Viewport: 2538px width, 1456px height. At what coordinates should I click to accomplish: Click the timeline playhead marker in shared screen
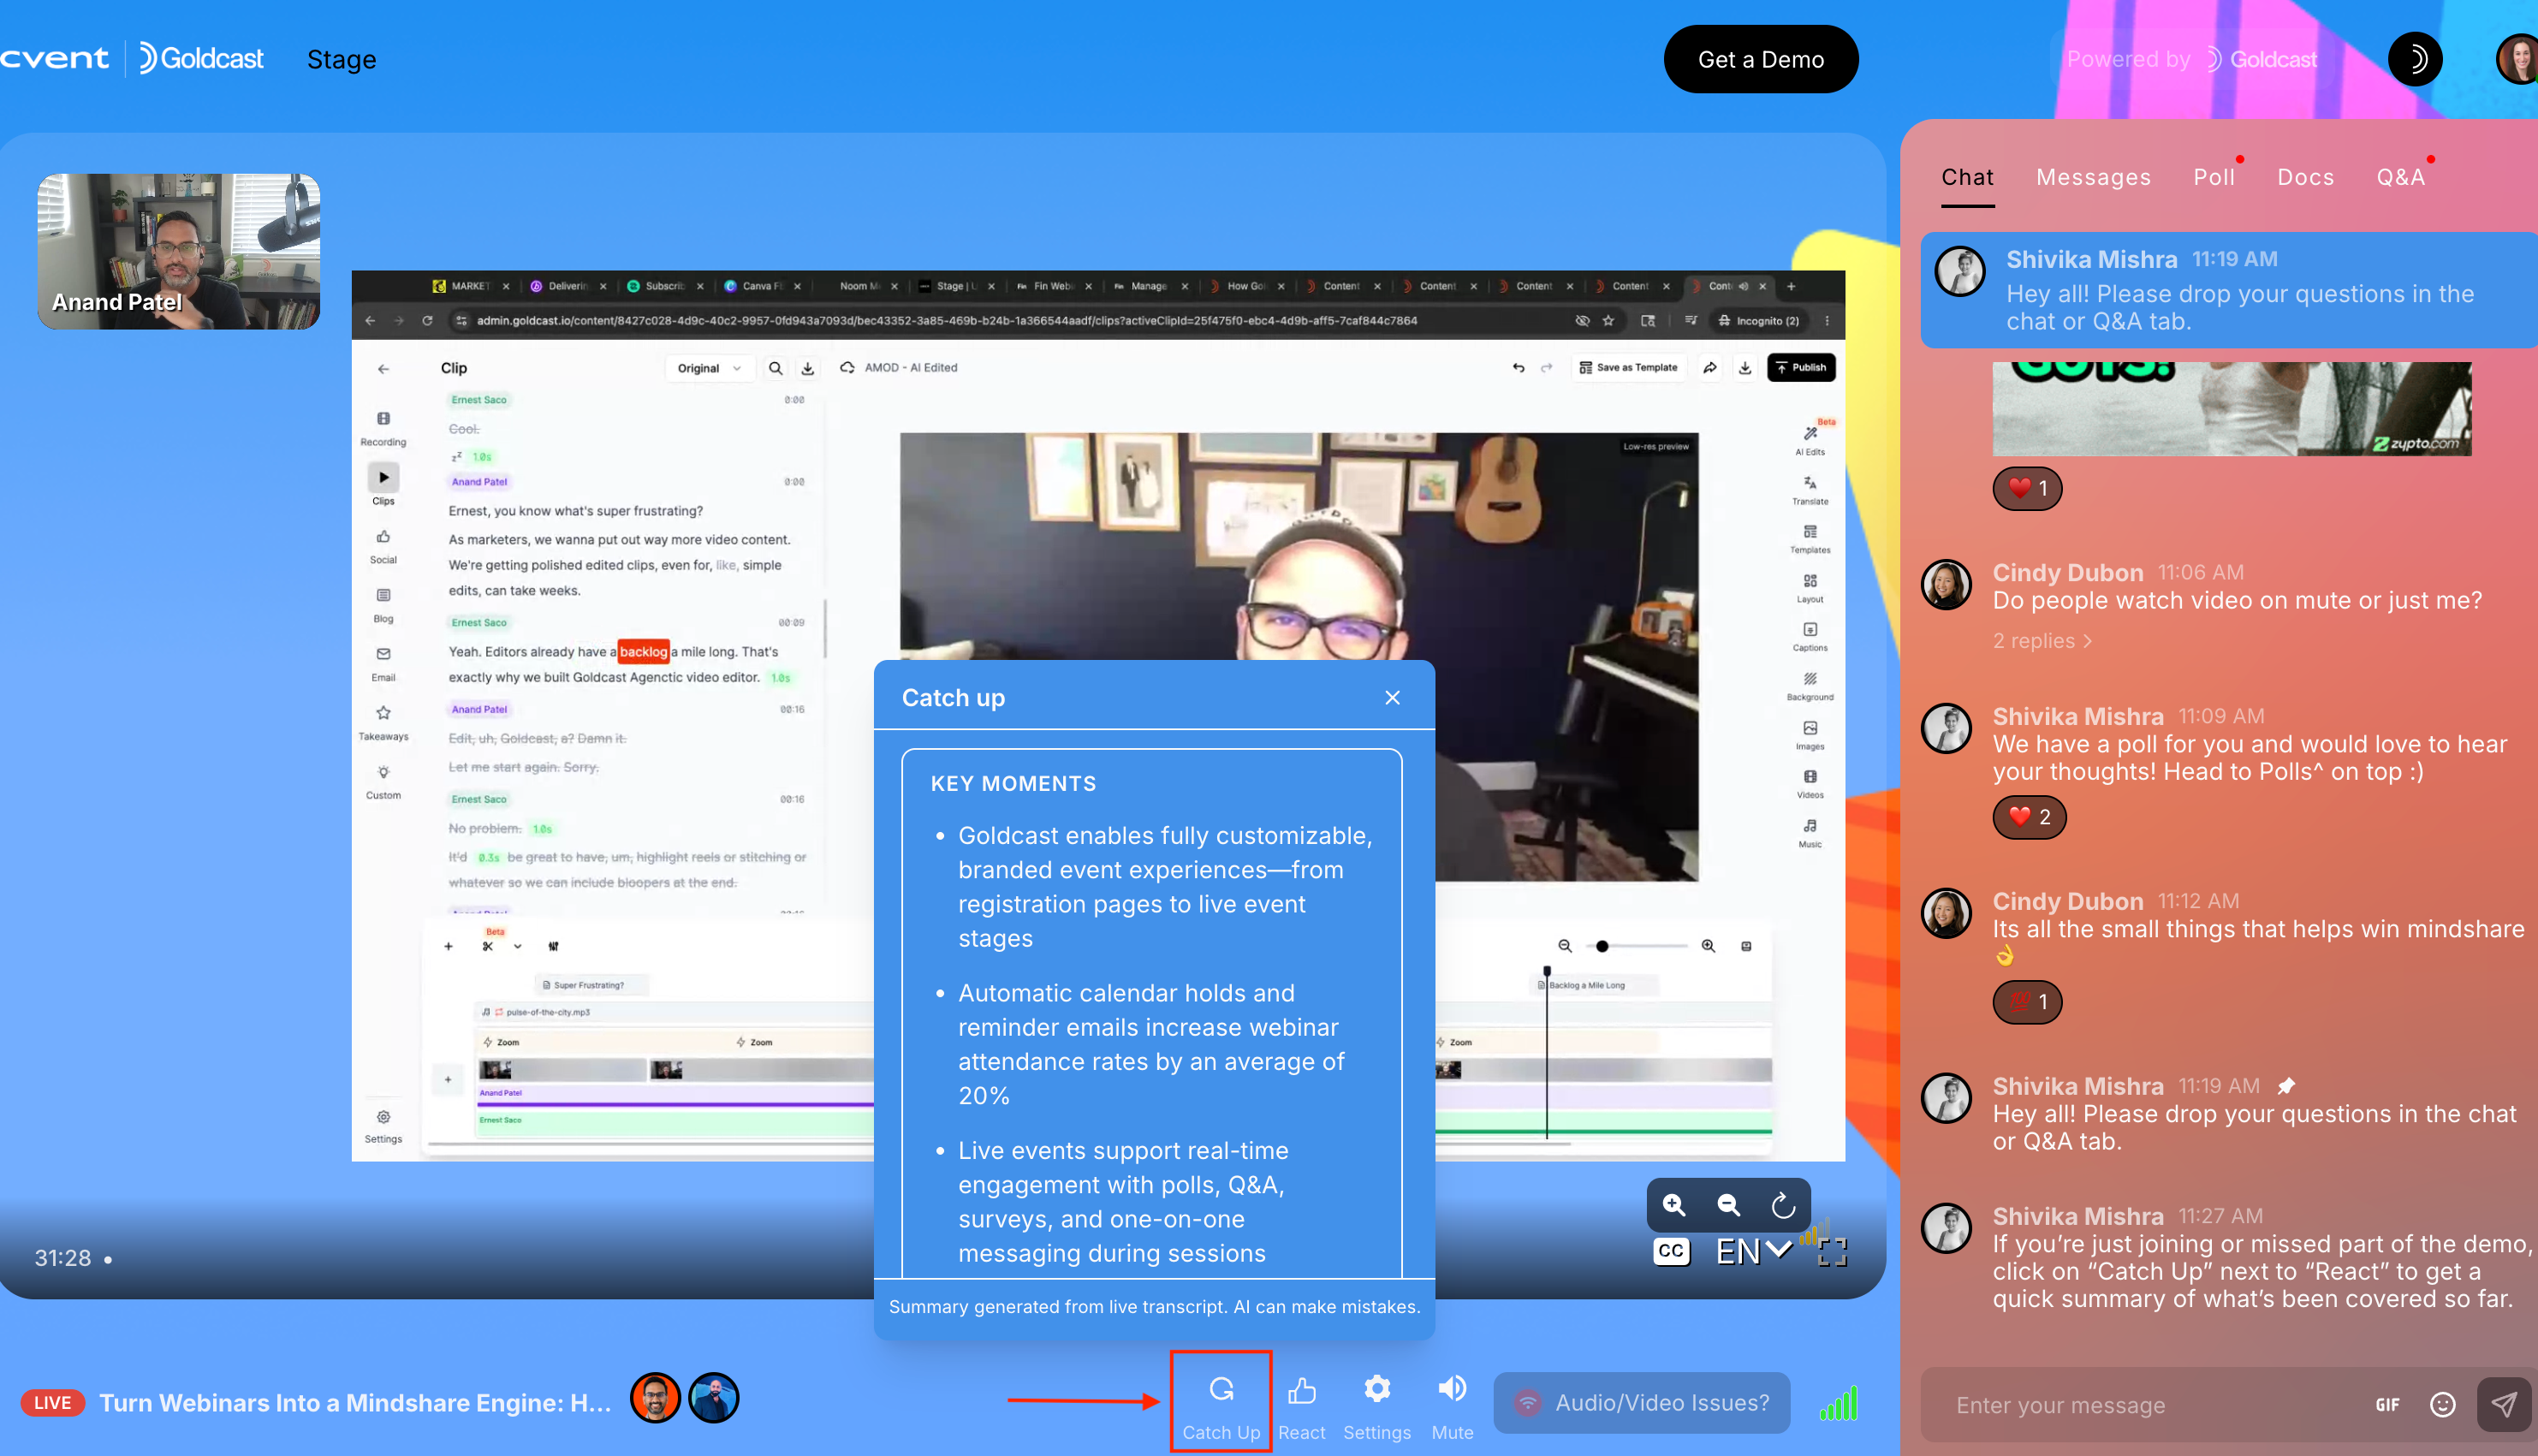click(1546, 970)
